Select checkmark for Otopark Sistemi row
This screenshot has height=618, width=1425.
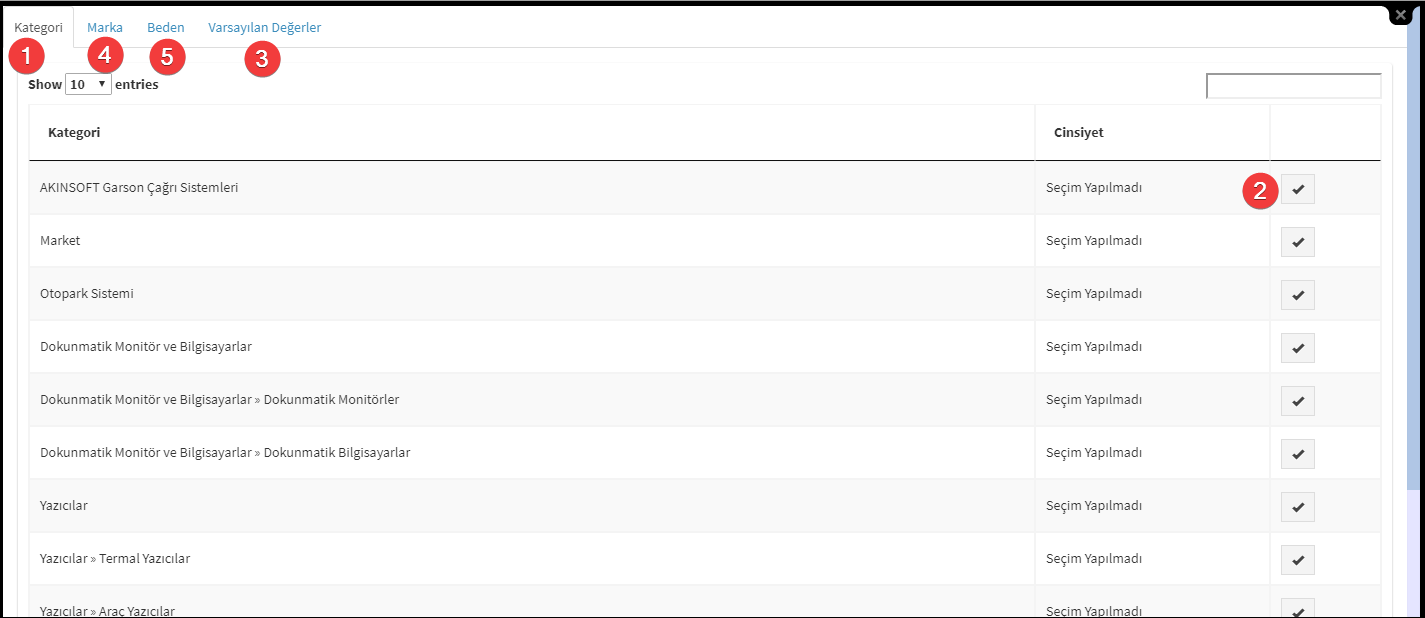pos(1298,295)
